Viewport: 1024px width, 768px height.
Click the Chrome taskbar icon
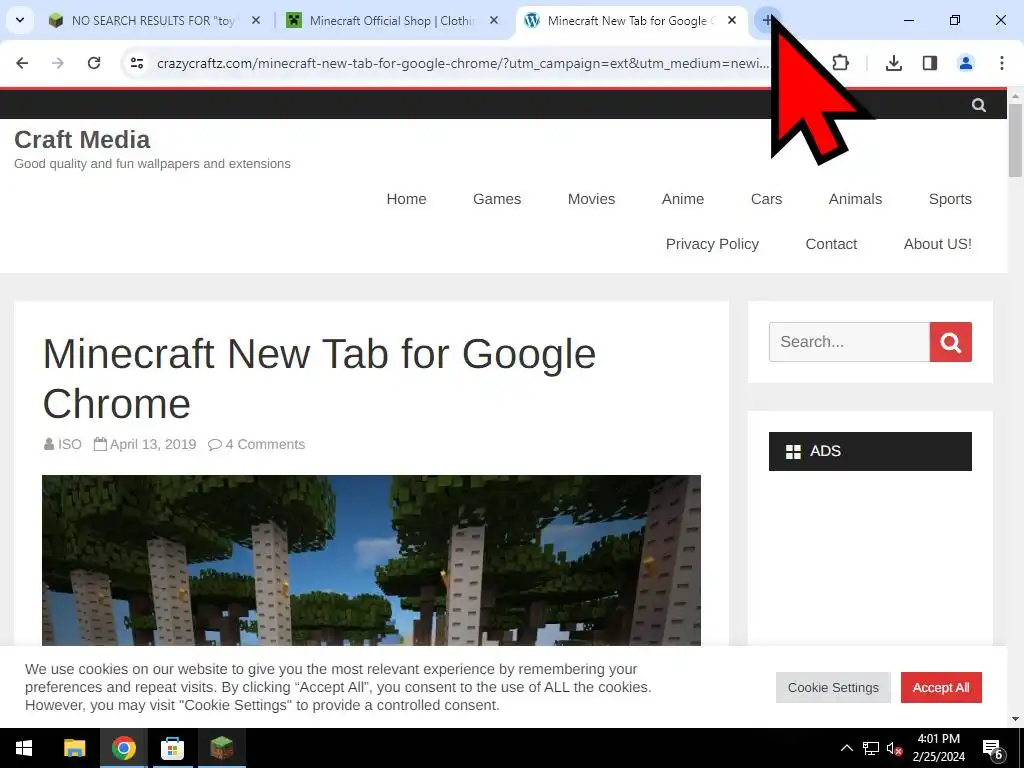(x=123, y=748)
